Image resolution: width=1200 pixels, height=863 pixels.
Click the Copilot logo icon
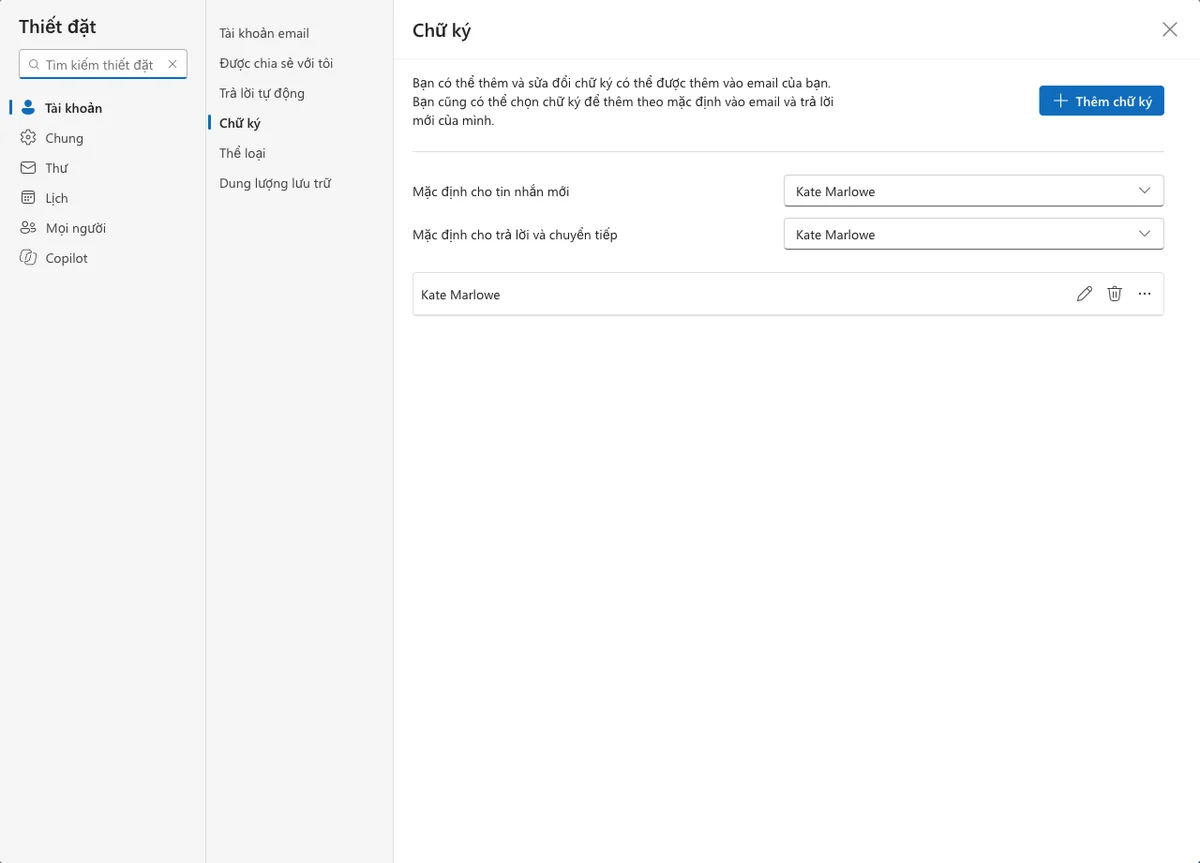tap(28, 258)
